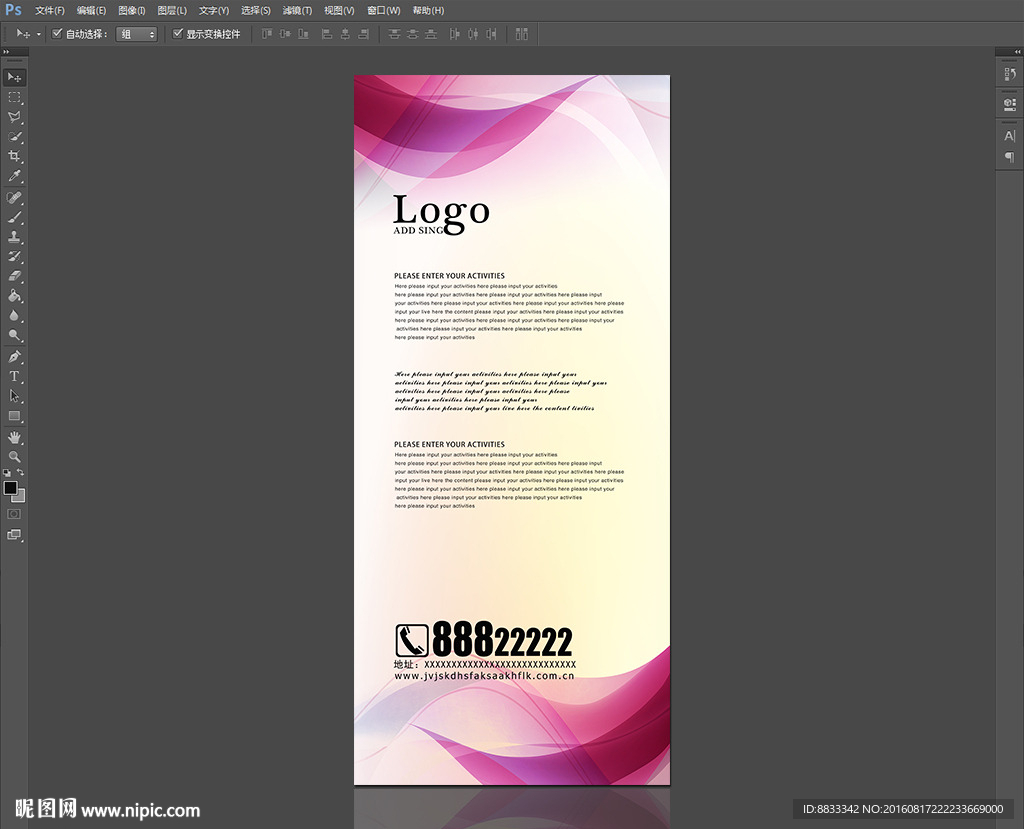The image size is (1024, 829).
Task: Open the 编辑(E) menu
Action: click(x=91, y=10)
